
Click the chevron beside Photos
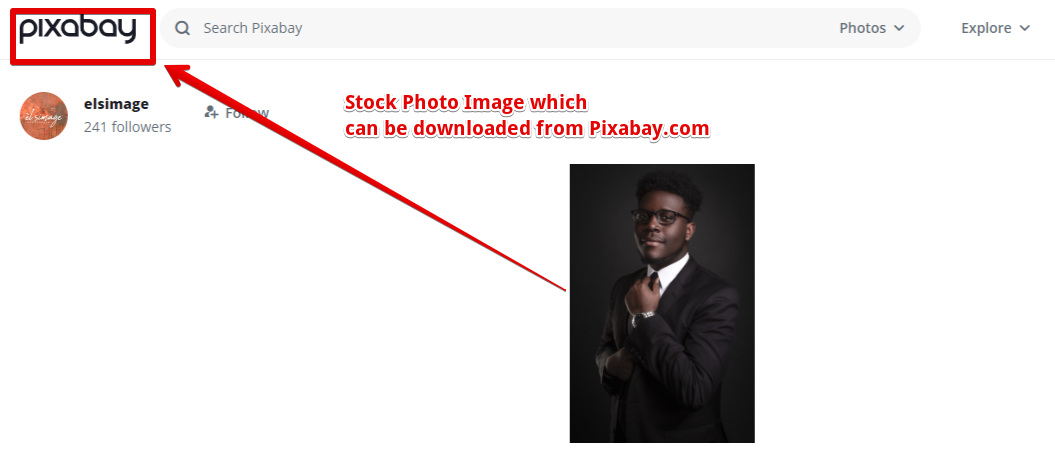point(899,28)
